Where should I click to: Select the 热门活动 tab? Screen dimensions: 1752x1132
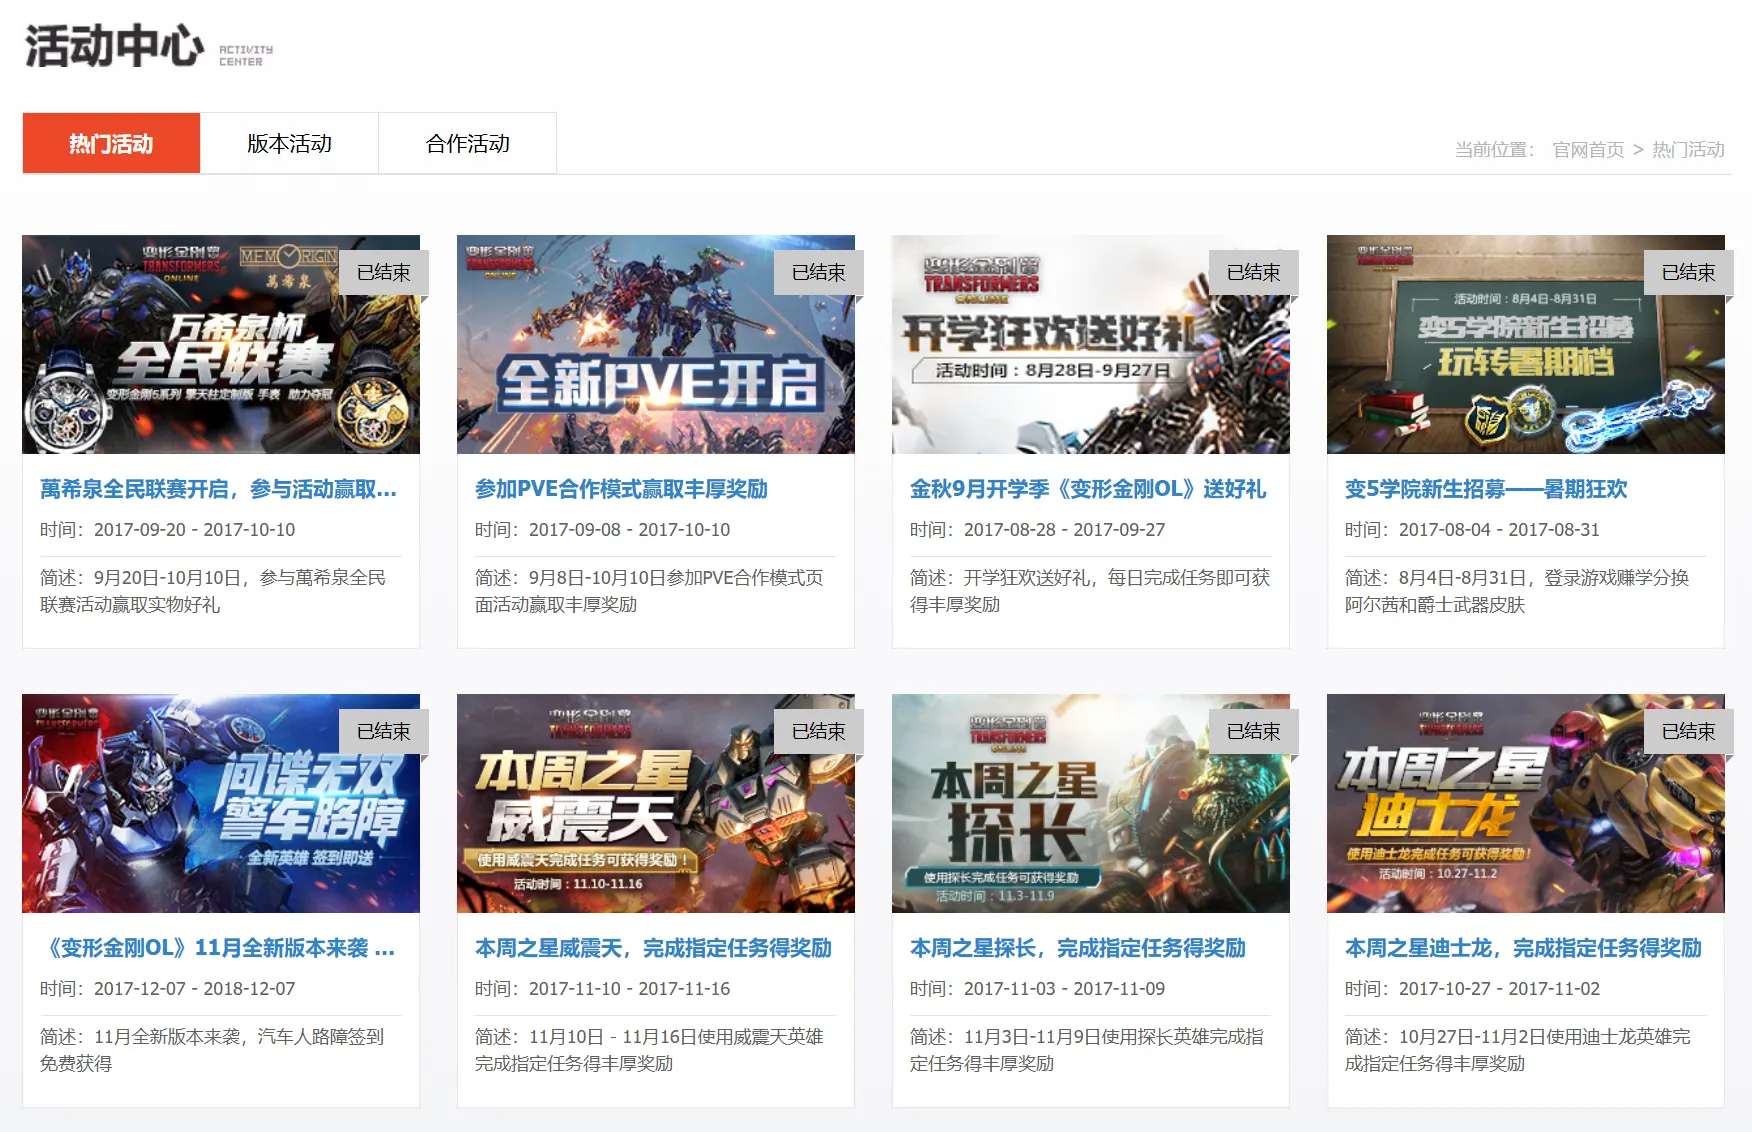(111, 143)
